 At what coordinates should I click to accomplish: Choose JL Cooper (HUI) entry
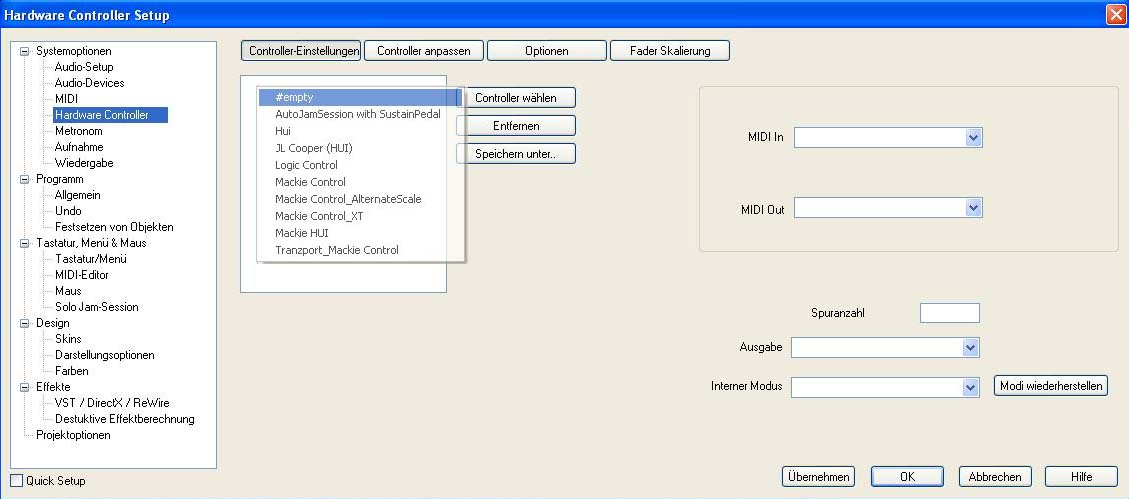360,148
